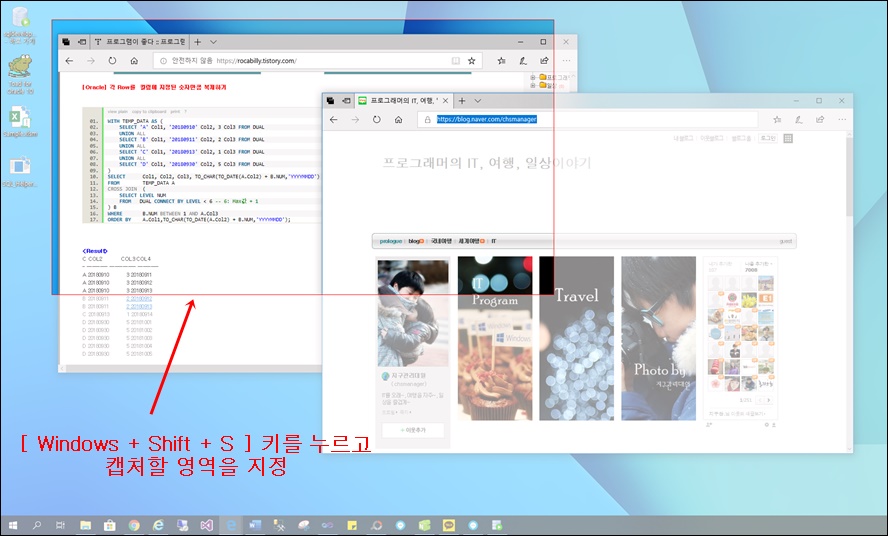This screenshot has height=536, width=888.
Task: Open tab list chevron in Naver blog window
Action: [478, 101]
